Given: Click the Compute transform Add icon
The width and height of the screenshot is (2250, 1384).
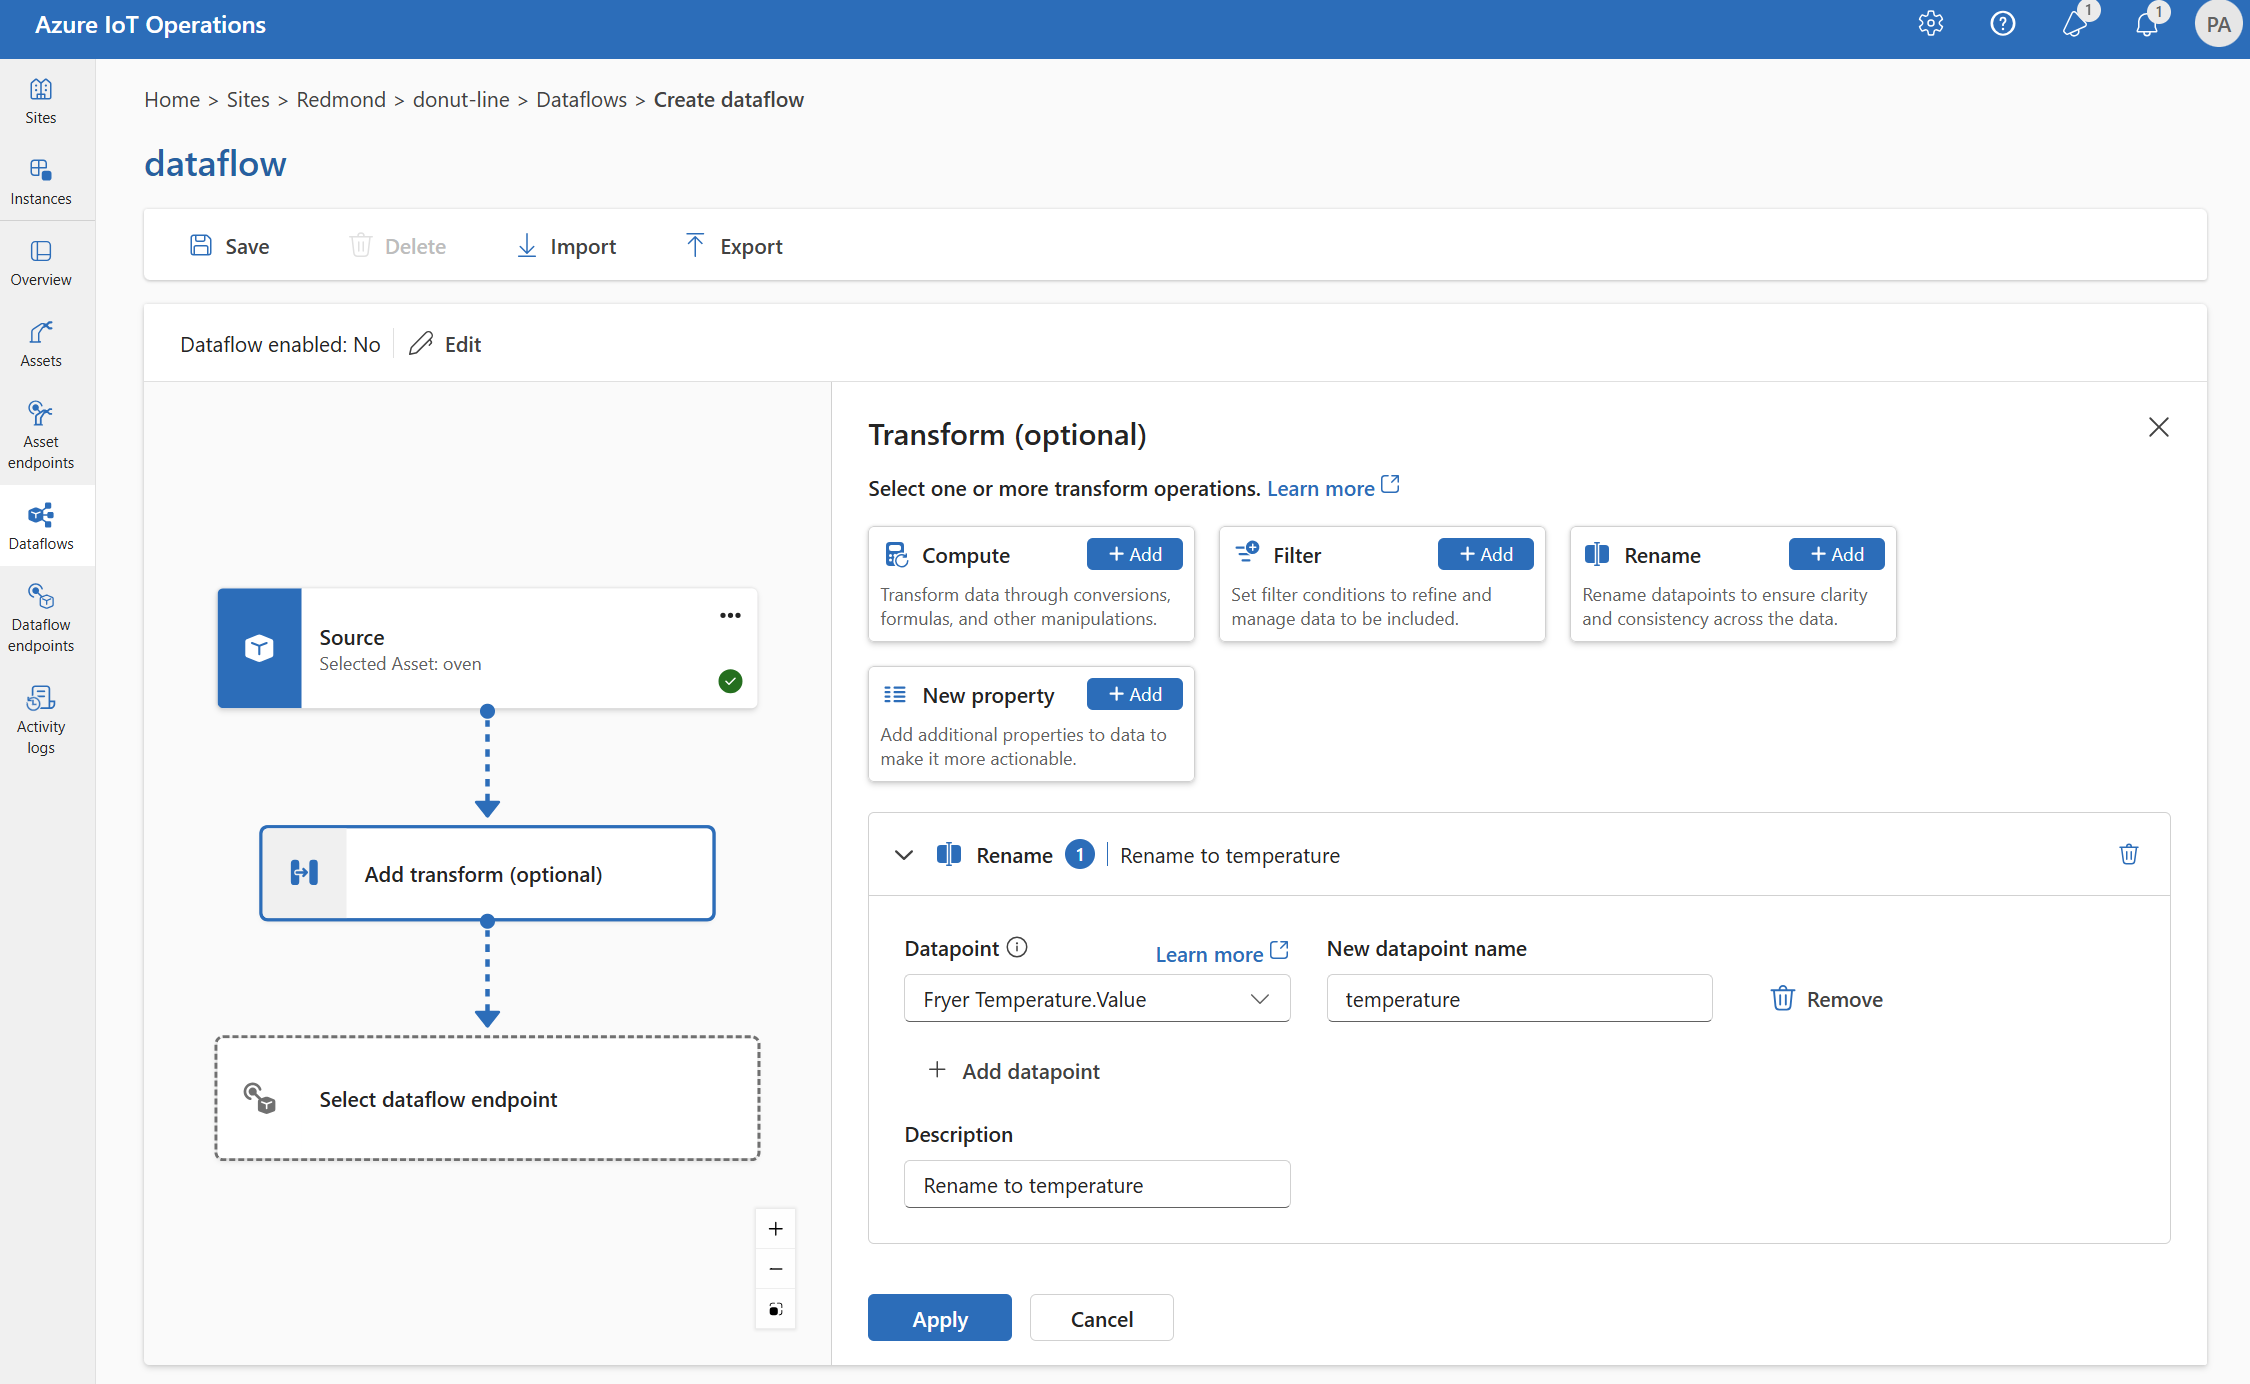Looking at the screenshot, I should [x=1135, y=553].
